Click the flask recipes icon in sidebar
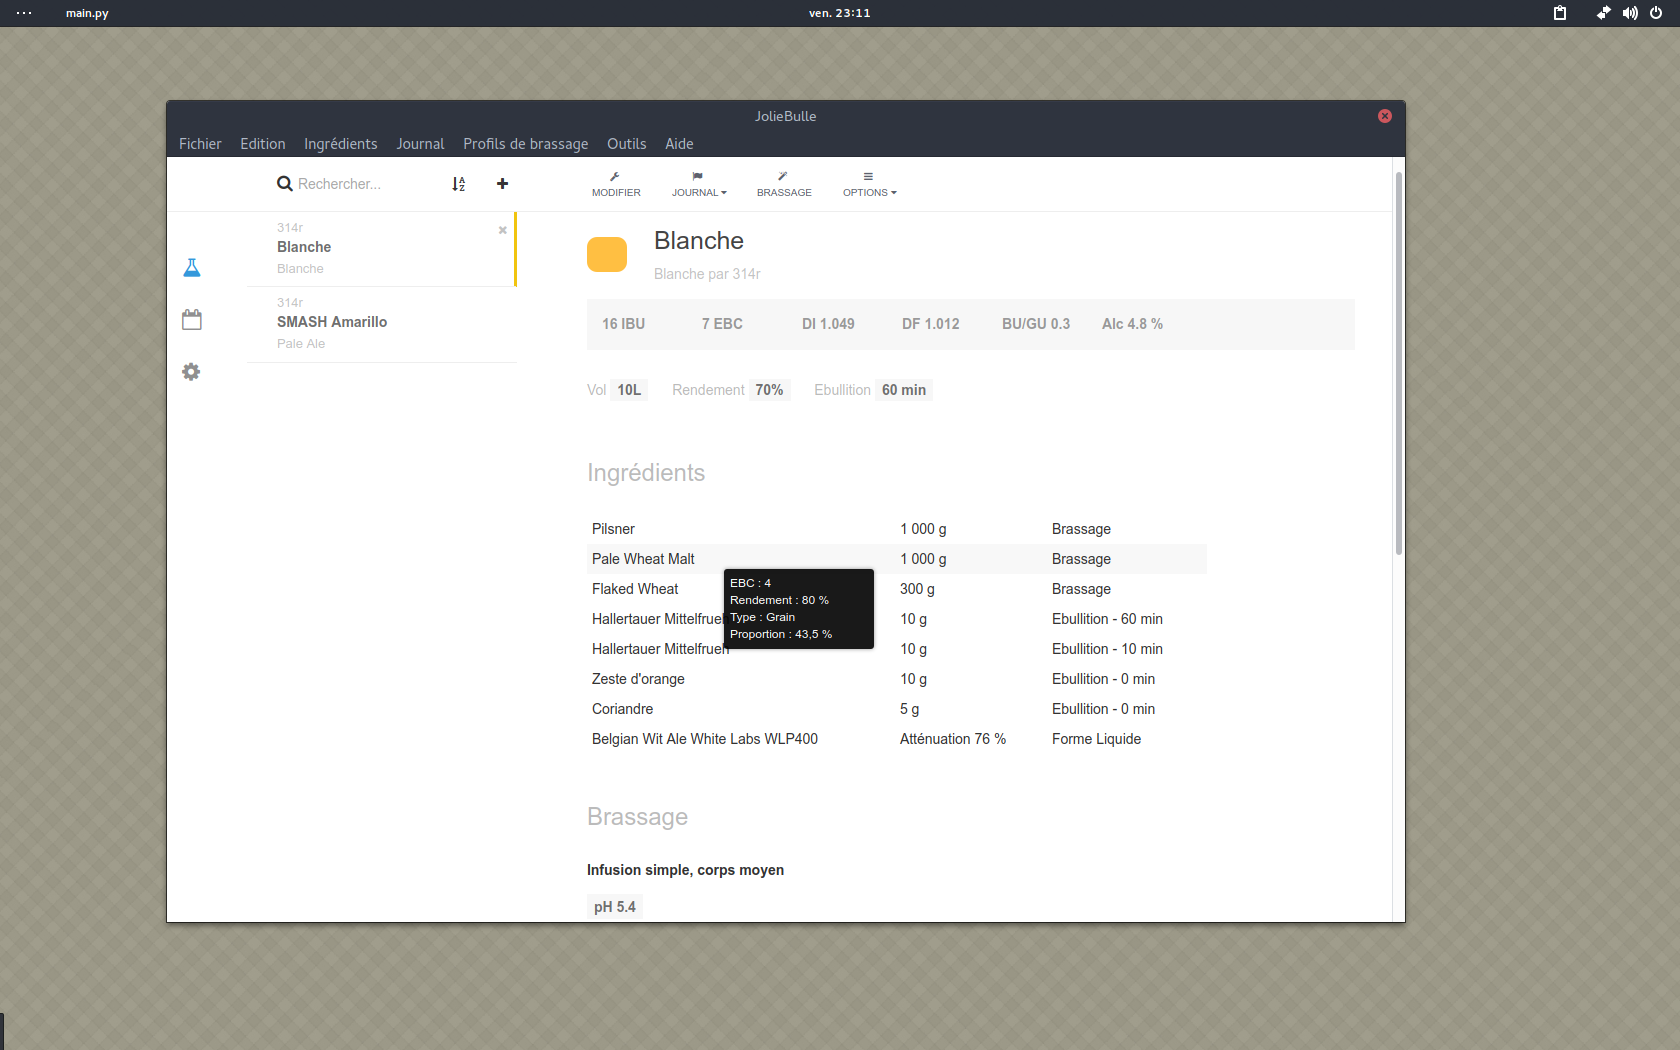 [x=192, y=268]
